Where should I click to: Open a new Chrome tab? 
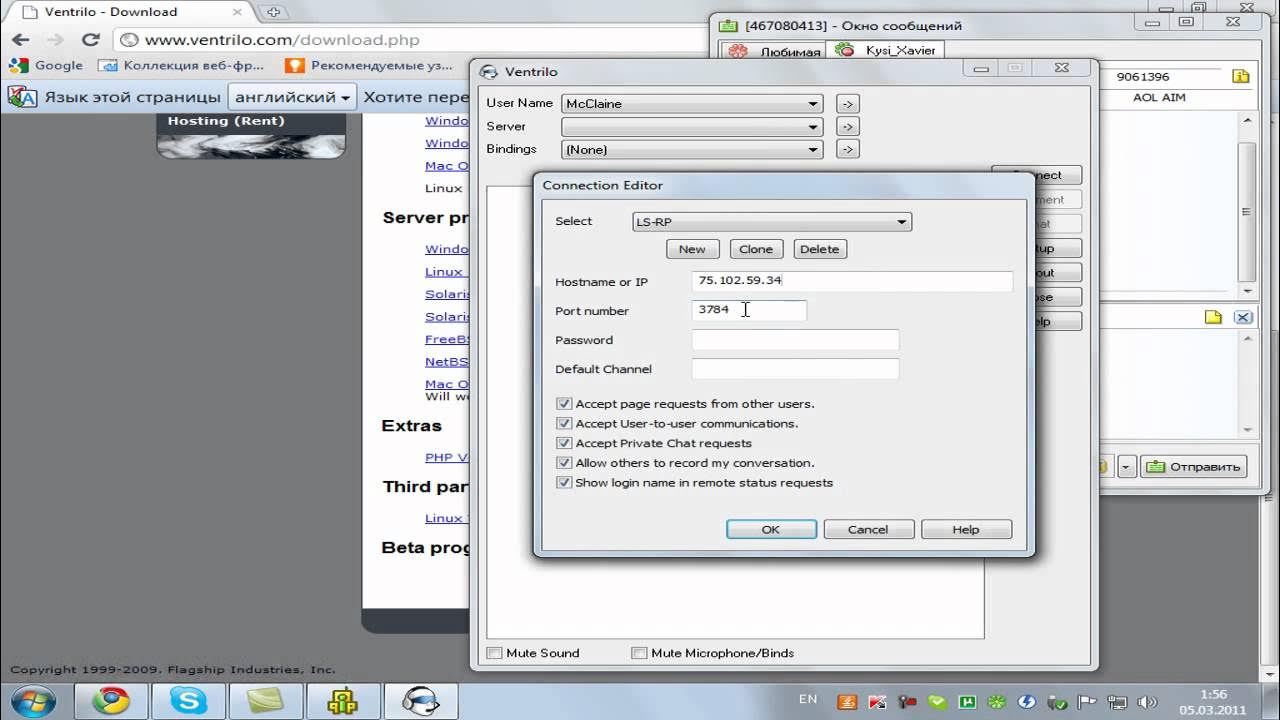point(273,12)
